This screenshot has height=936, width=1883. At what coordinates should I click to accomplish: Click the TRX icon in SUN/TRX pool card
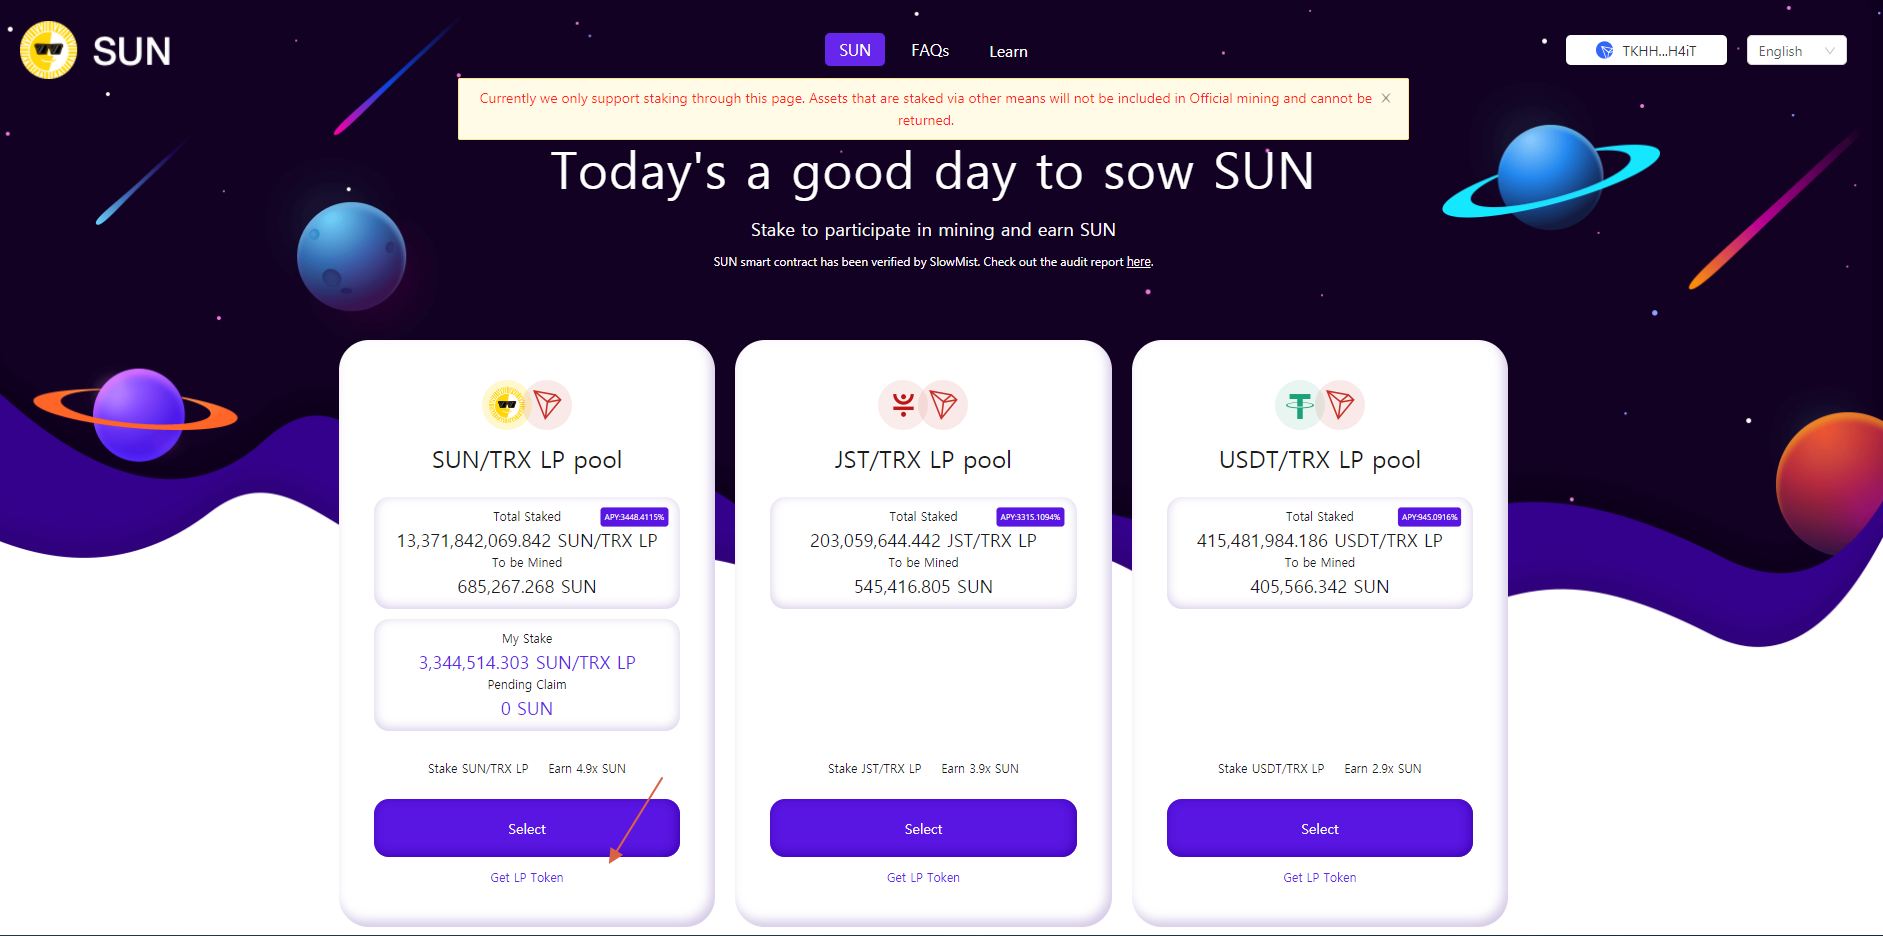pyautogui.click(x=548, y=405)
